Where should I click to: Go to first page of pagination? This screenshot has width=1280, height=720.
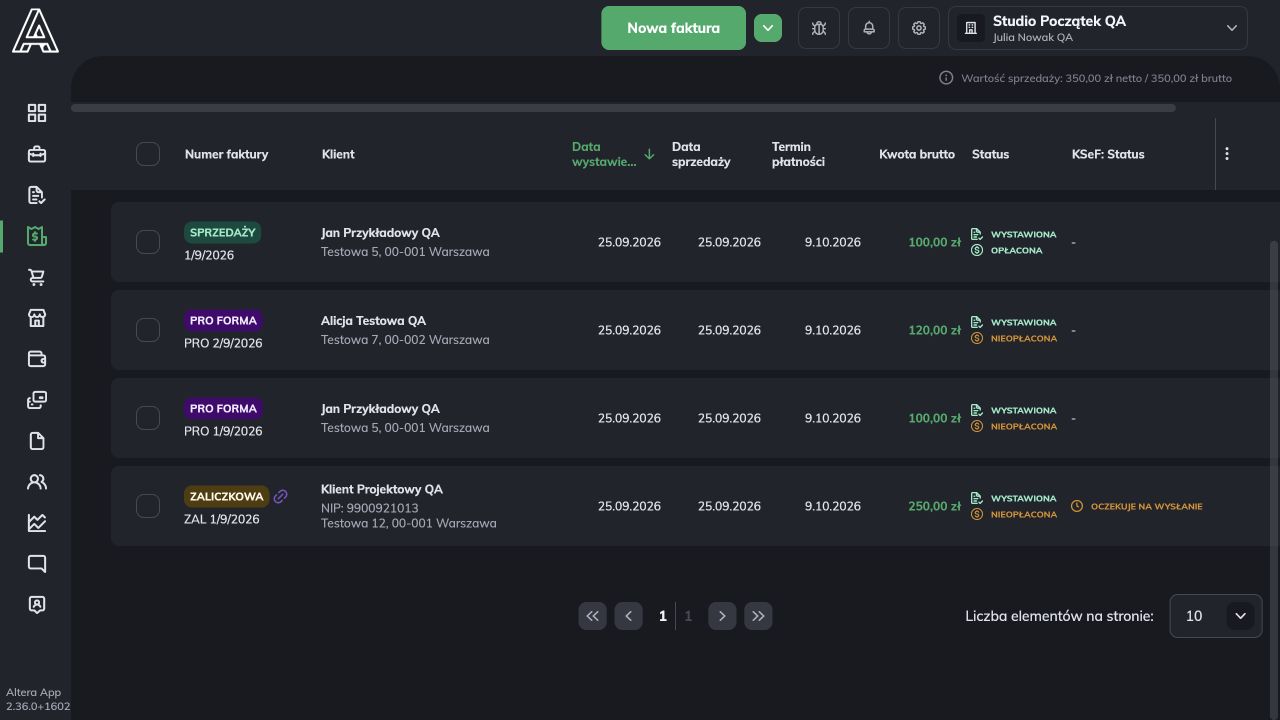tap(593, 616)
